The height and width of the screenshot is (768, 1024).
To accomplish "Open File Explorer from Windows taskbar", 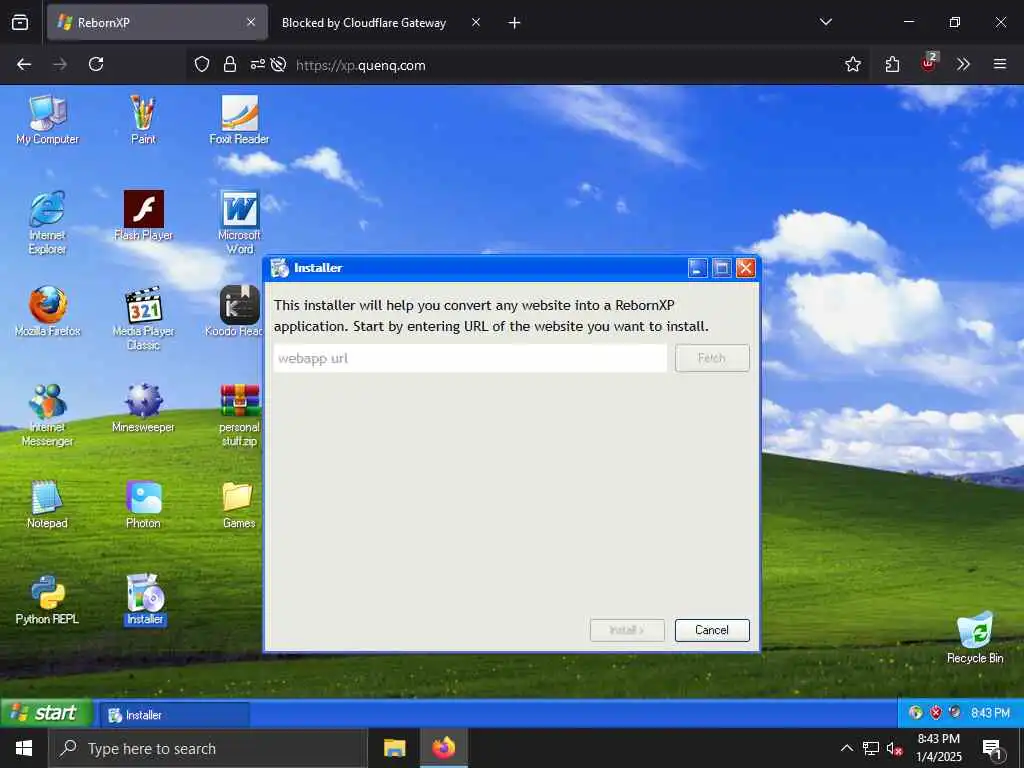I will coord(394,748).
